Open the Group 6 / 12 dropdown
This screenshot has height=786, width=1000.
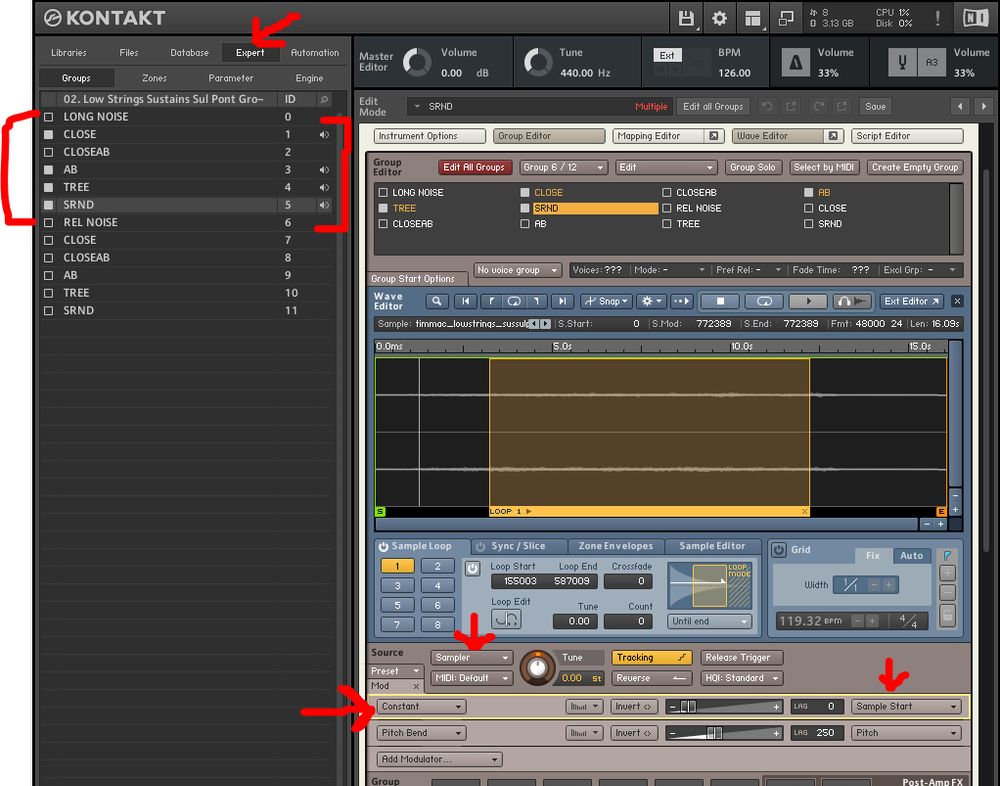(562, 167)
